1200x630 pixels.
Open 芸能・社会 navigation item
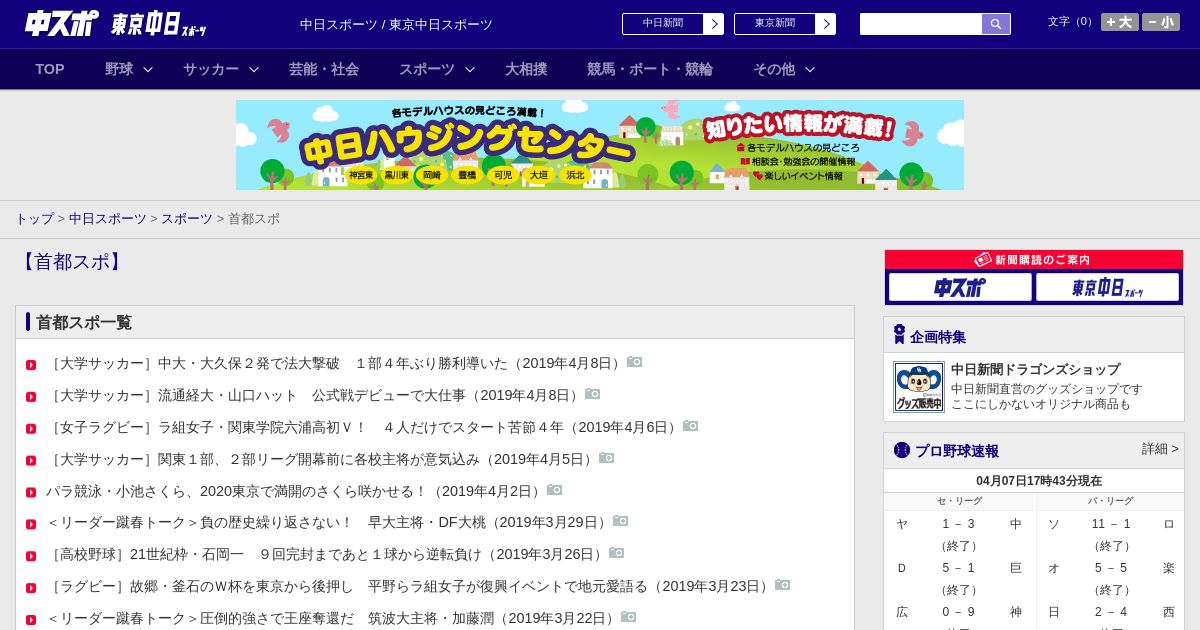coord(324,69)
